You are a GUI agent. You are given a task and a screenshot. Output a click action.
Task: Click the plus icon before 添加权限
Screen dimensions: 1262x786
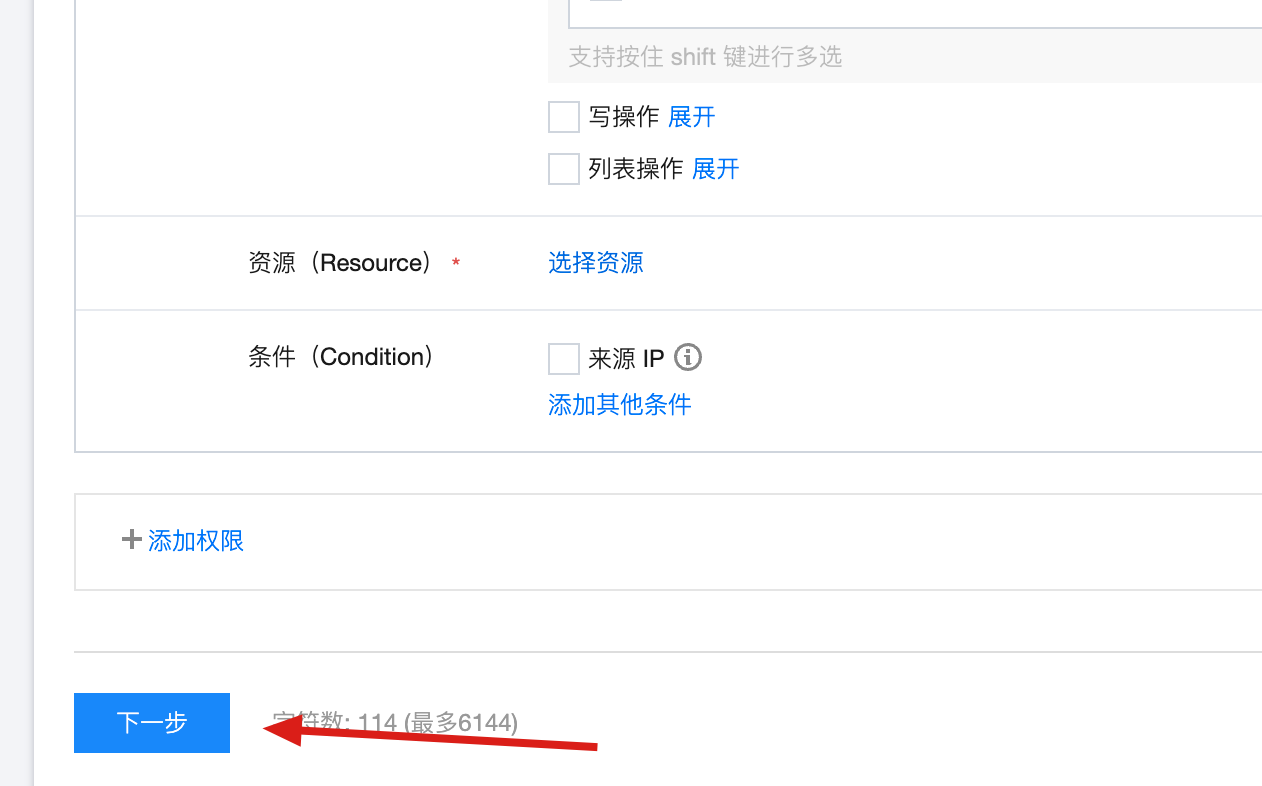pyautogui.click(x=131, y=540)
